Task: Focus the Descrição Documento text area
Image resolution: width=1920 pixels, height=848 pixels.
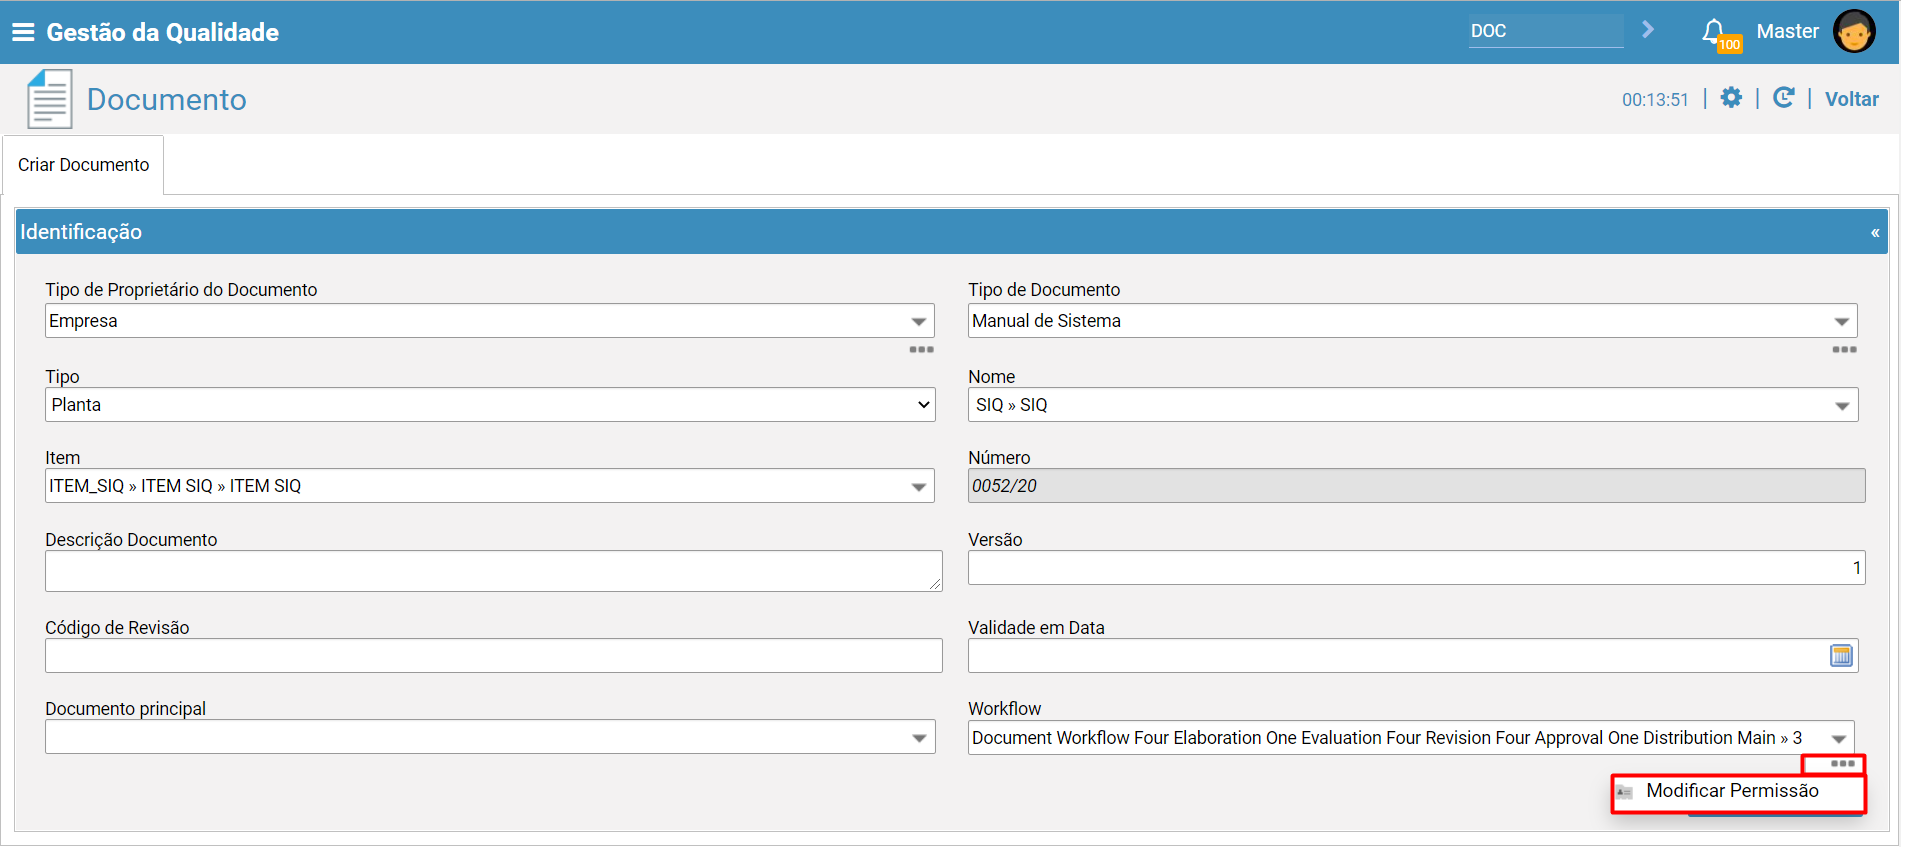Action: 494,571
